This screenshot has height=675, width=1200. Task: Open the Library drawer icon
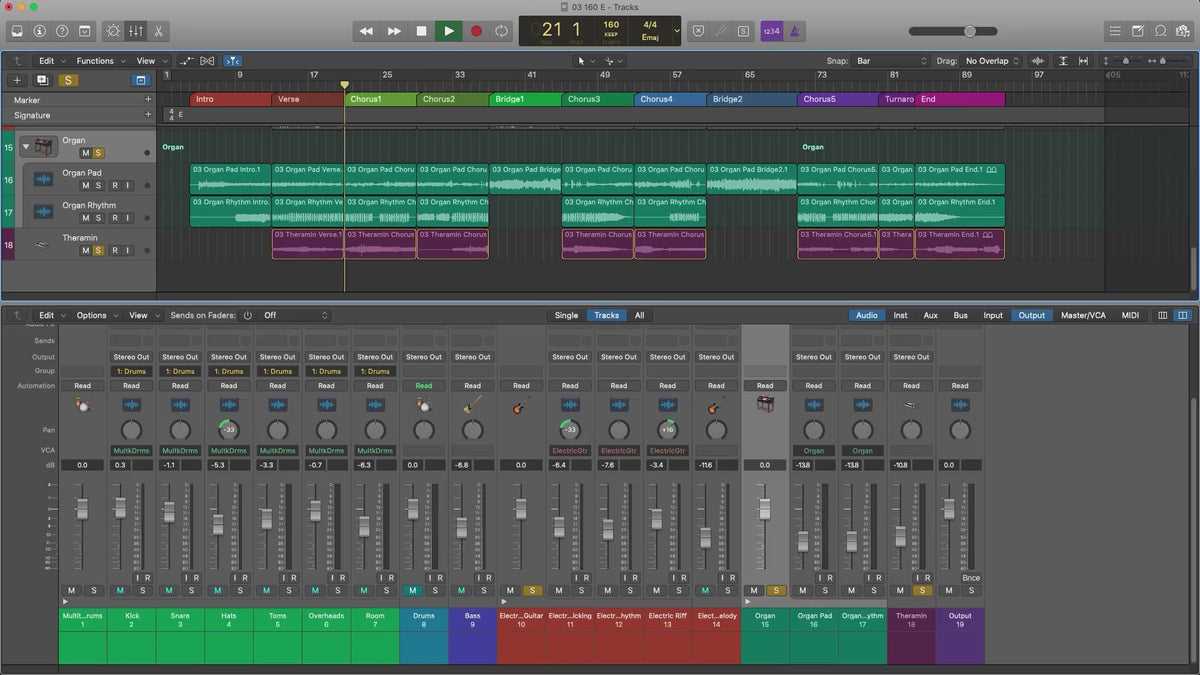tap(17, 31)
